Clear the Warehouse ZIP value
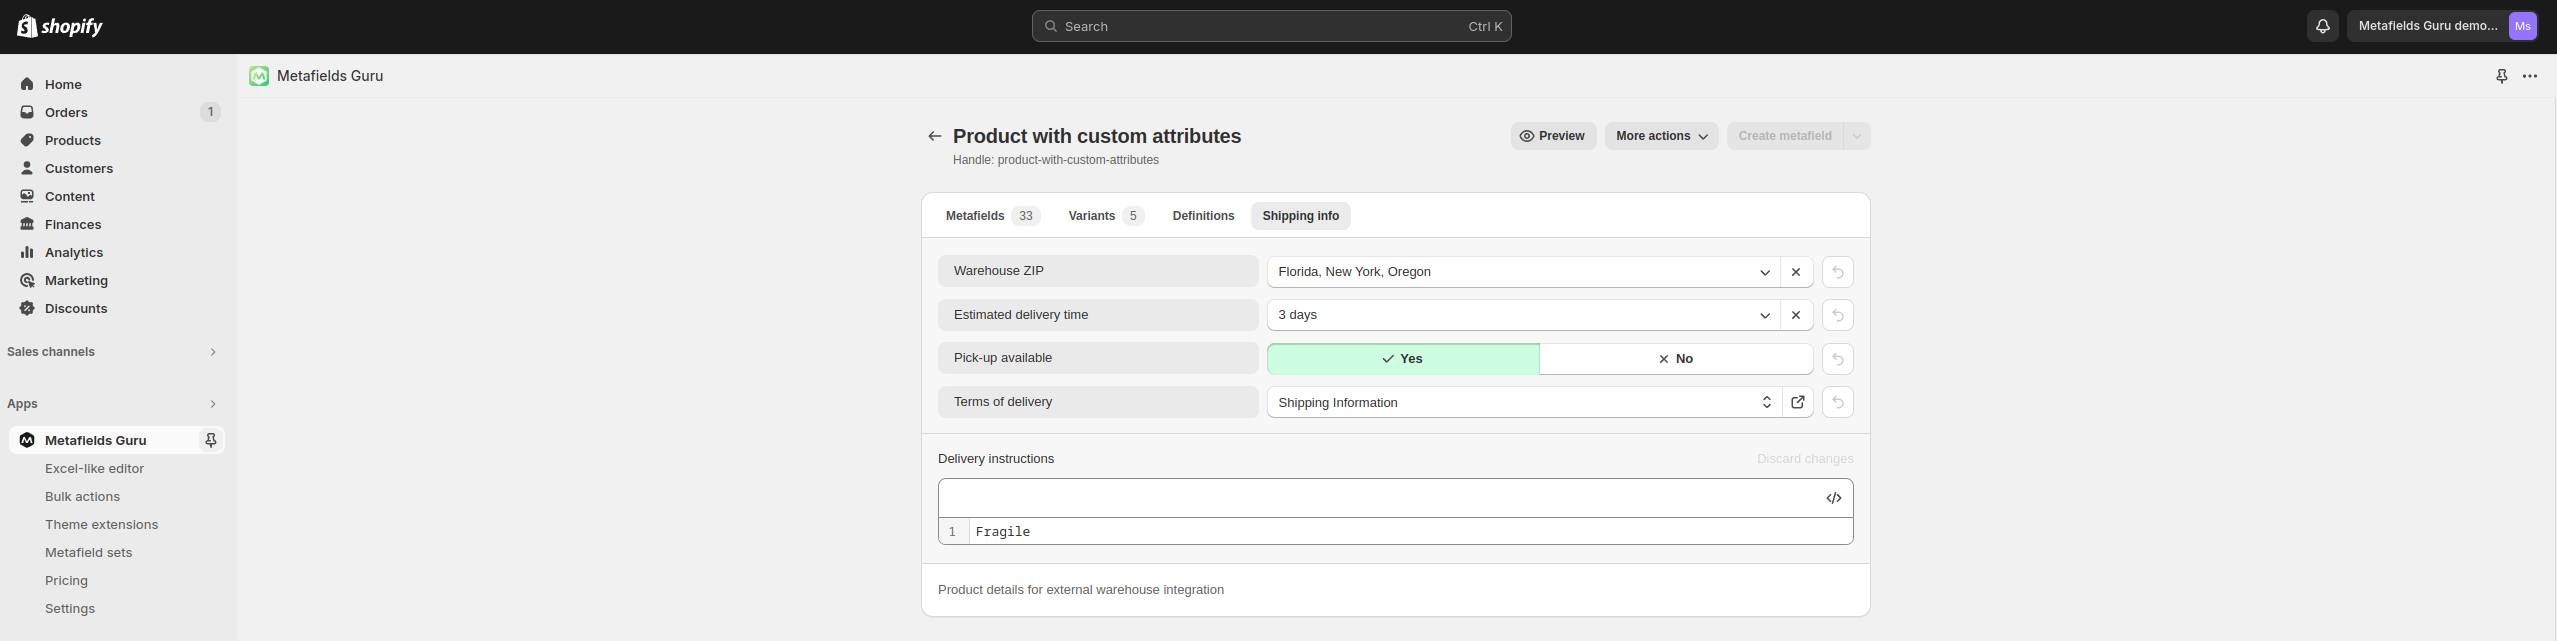 pyautogui.click(x=1796, y=272)
